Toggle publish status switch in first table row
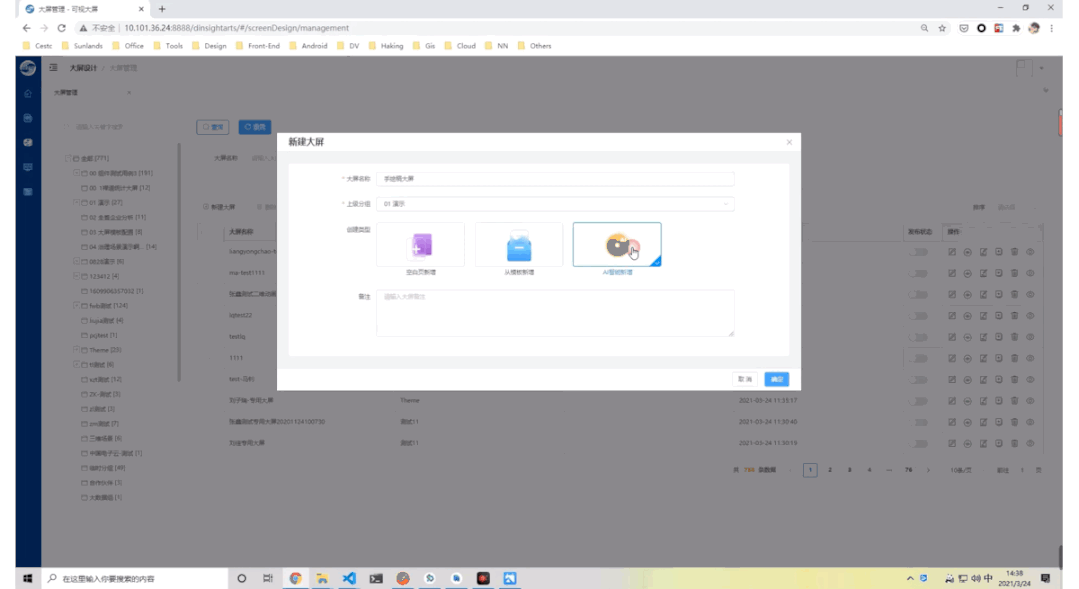The image size is (1079, 589). [x=917, y=251]
